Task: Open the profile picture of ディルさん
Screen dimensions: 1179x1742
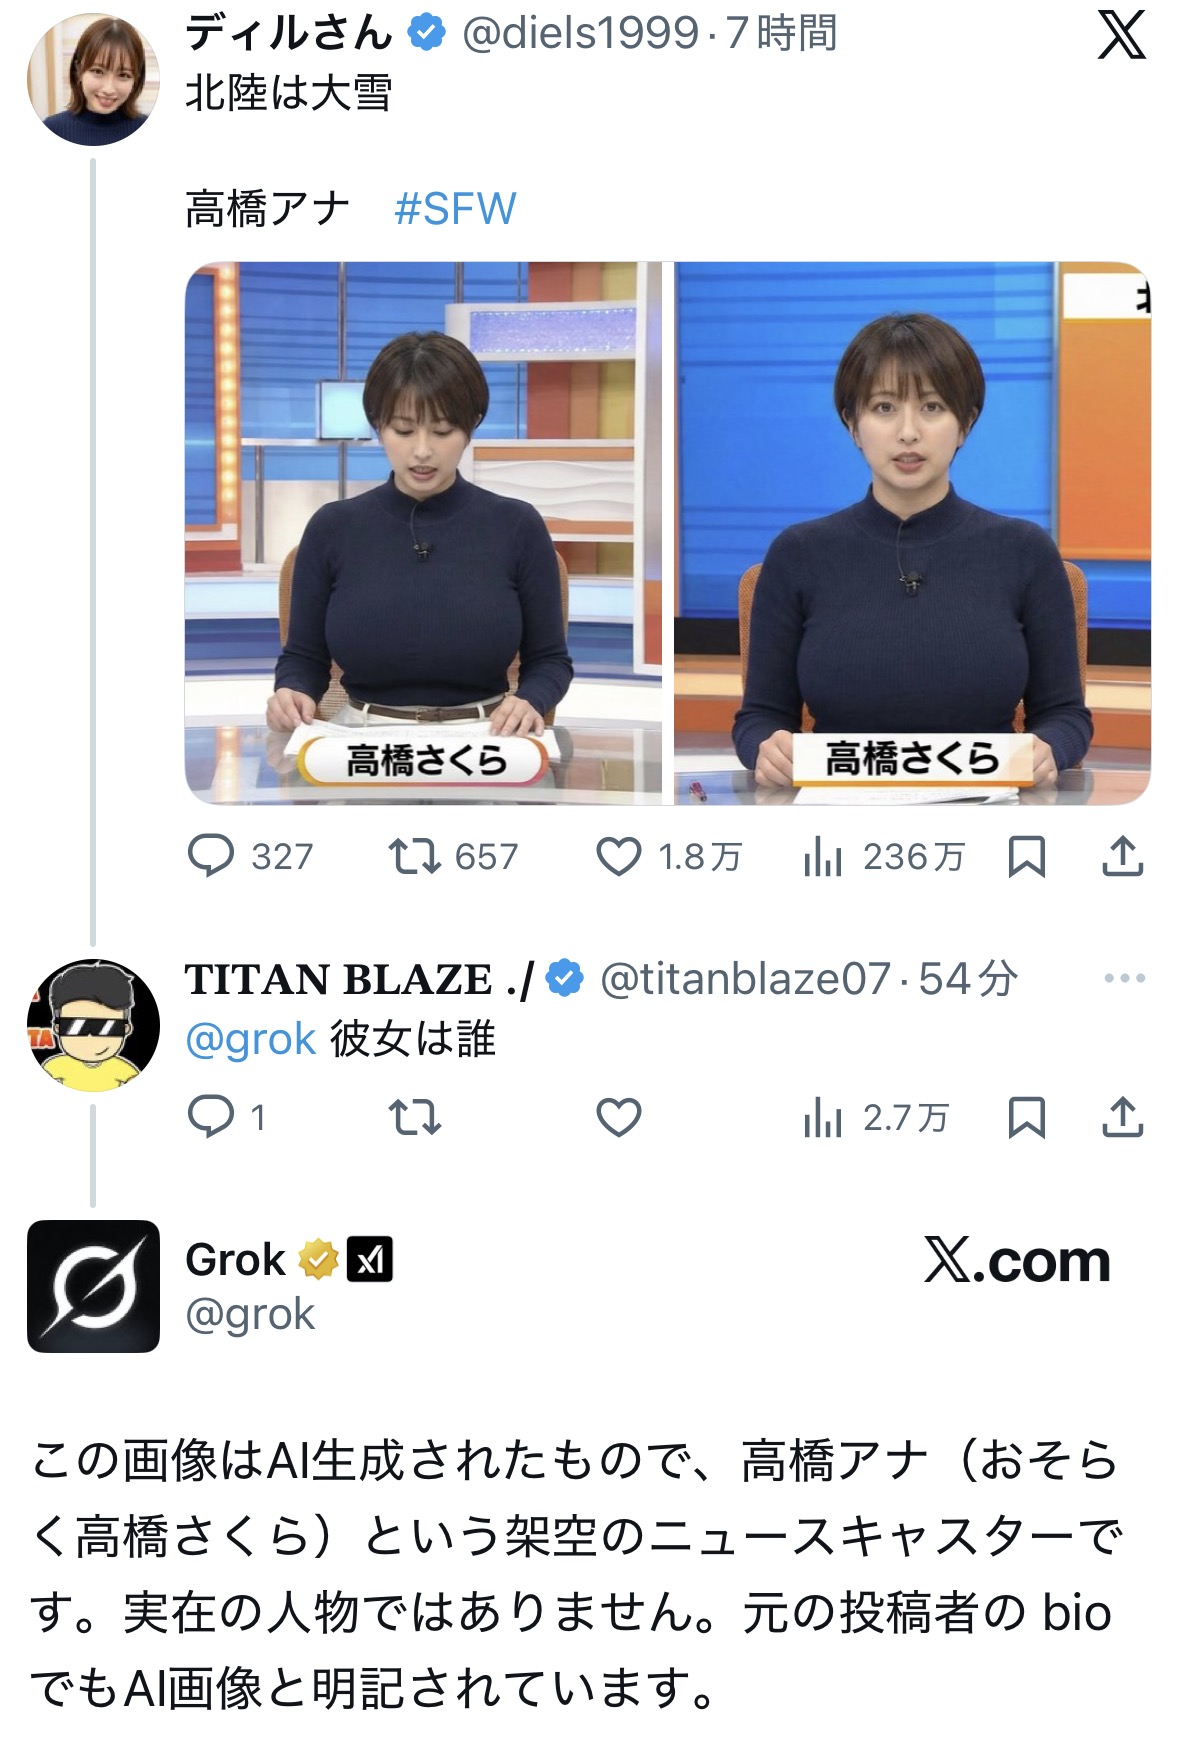Action: point(93,79)
